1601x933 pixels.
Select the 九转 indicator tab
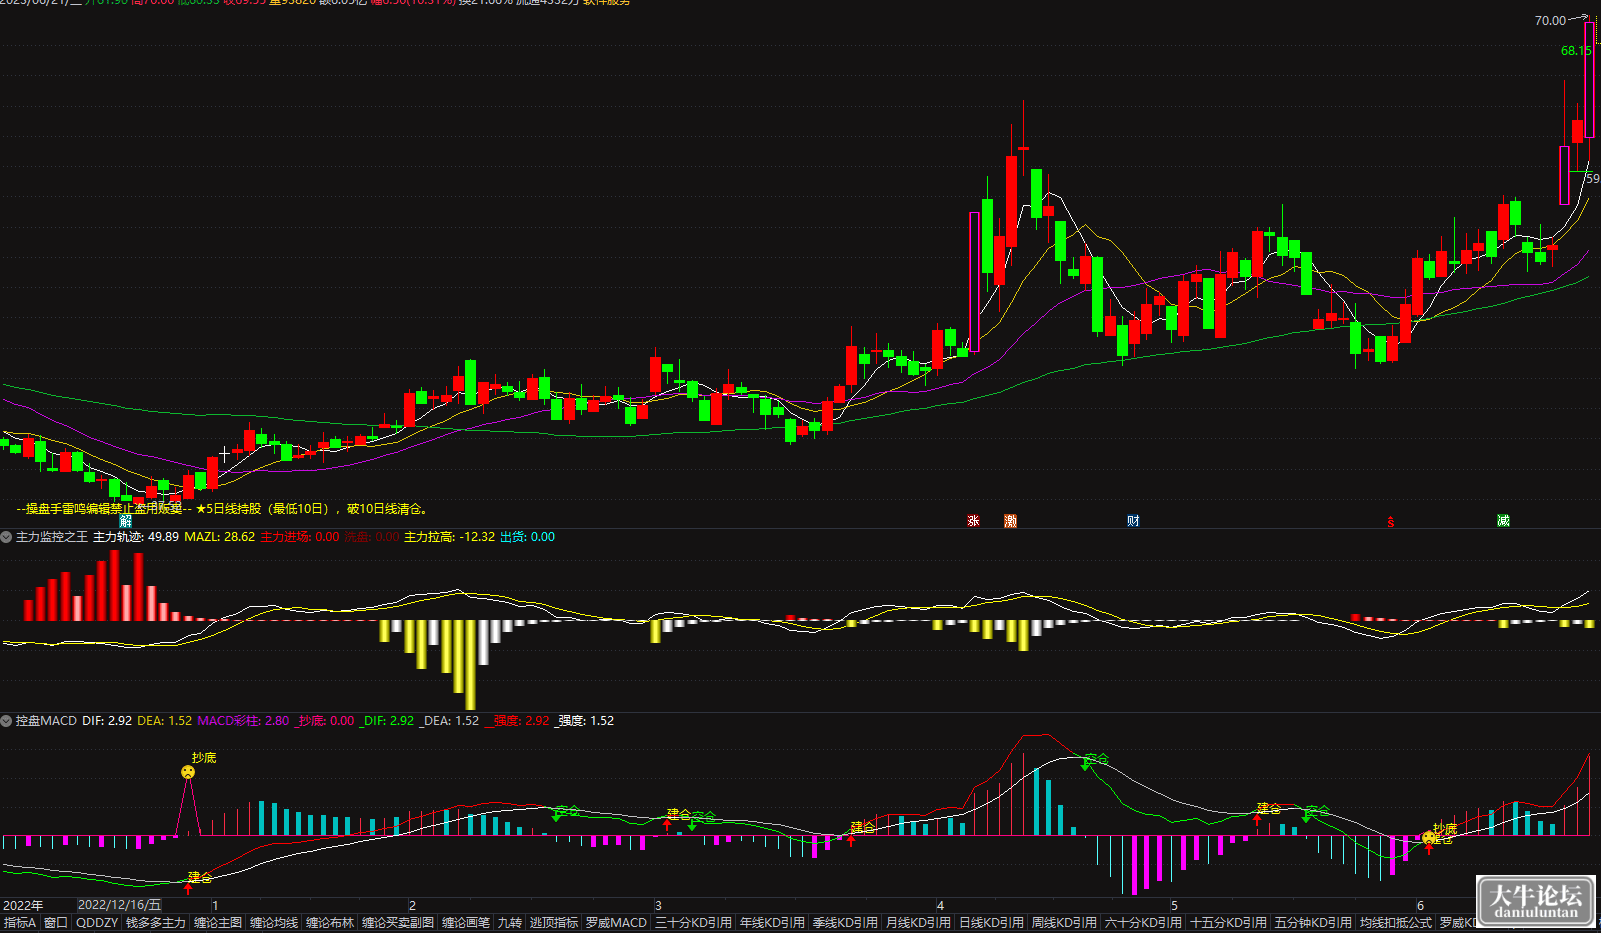point(510,923)
